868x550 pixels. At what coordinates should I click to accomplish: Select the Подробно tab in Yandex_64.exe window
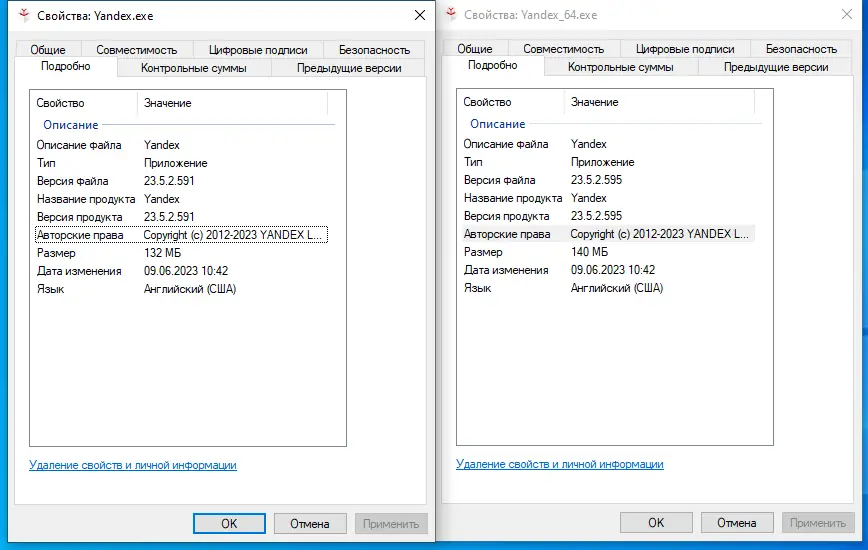click(493, 65)
